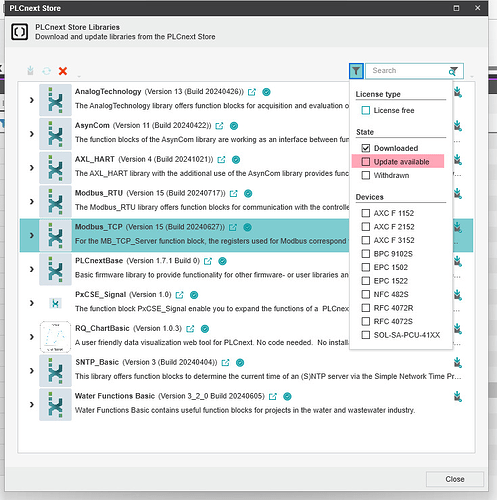Expand the PxCSE_Signal library row
Screen dimensions: 497x500
32,303
